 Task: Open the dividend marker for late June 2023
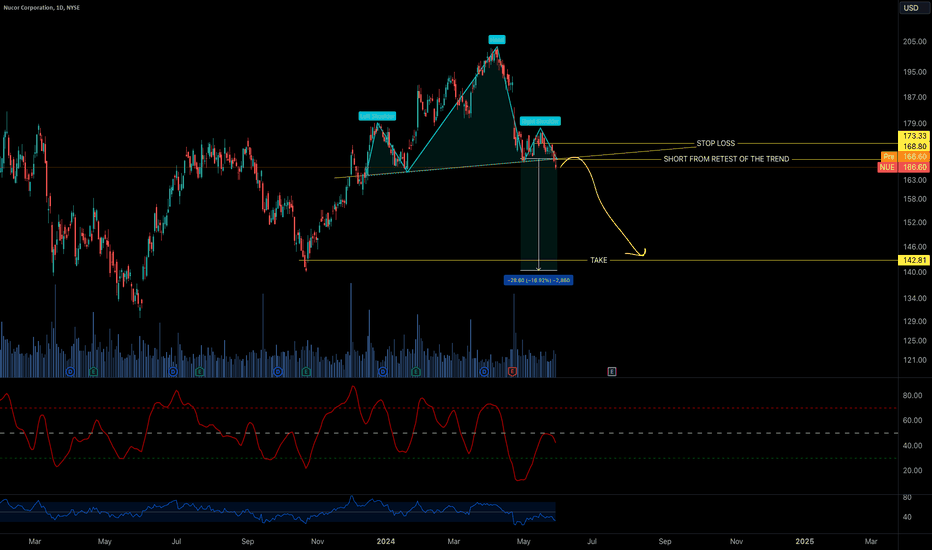point(173,372)
